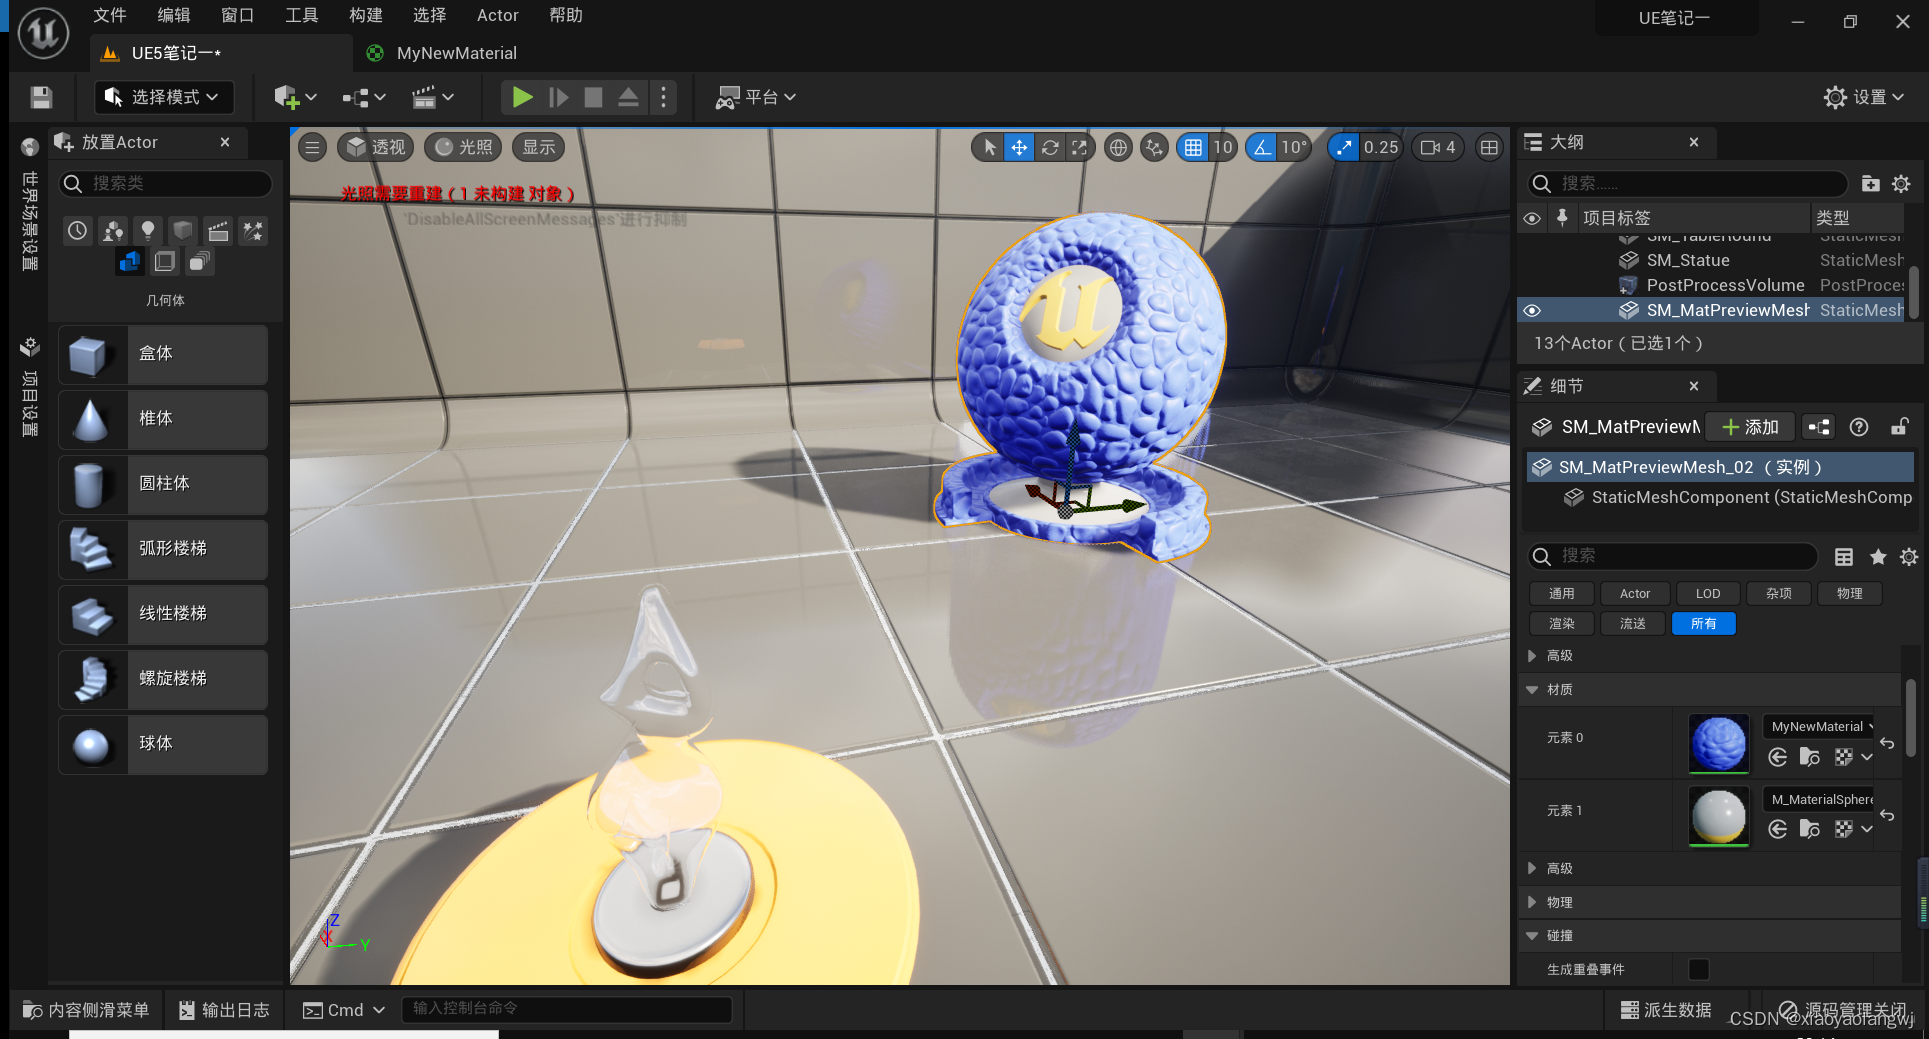The height and width of the screenshot is (1039, 1929).
Task: Open the 构建 menu
Action: tap(366, 15)
